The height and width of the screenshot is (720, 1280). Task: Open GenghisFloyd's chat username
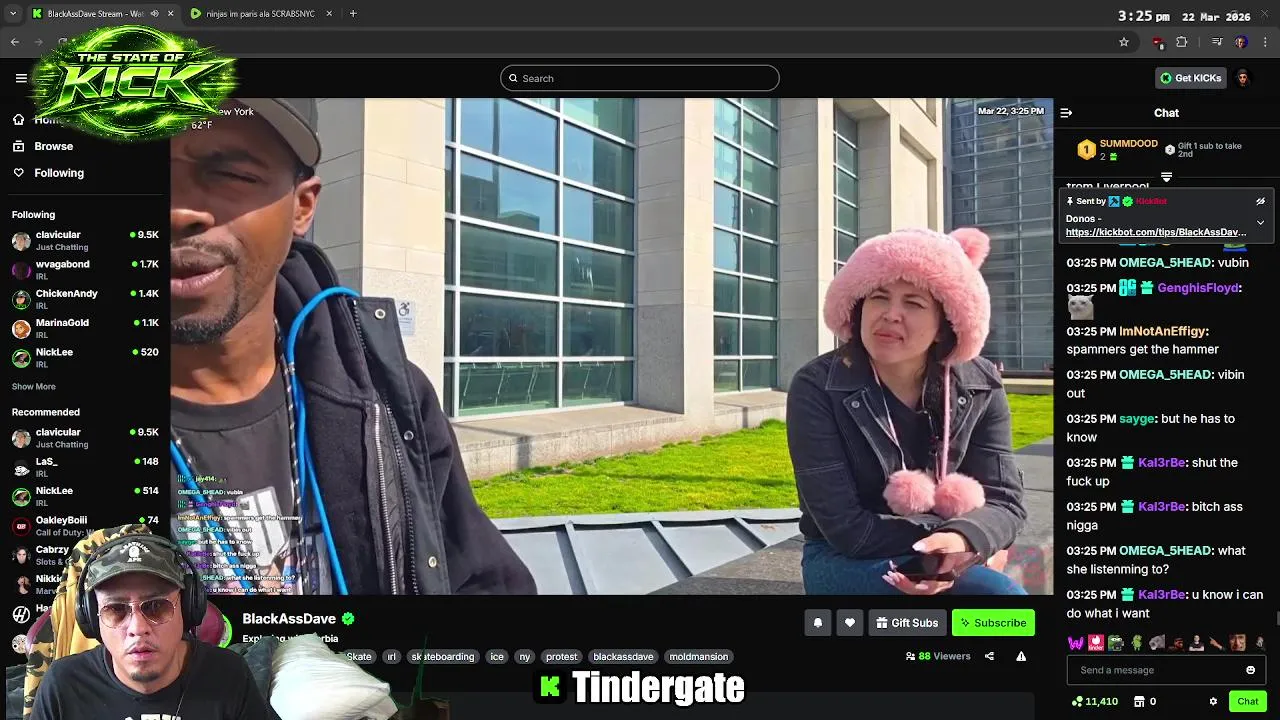coord(1199,288)
